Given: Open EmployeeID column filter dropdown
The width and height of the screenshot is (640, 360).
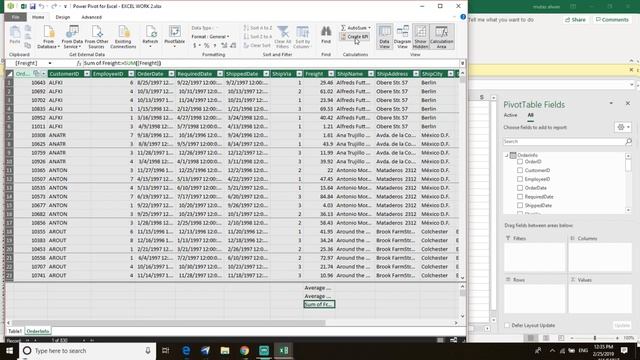Looking at the screenshot, I should point(131,74).
